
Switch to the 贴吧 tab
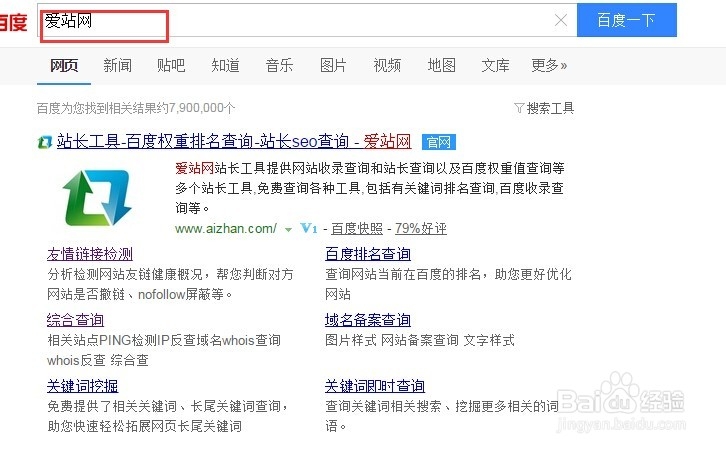pos(171,65)
